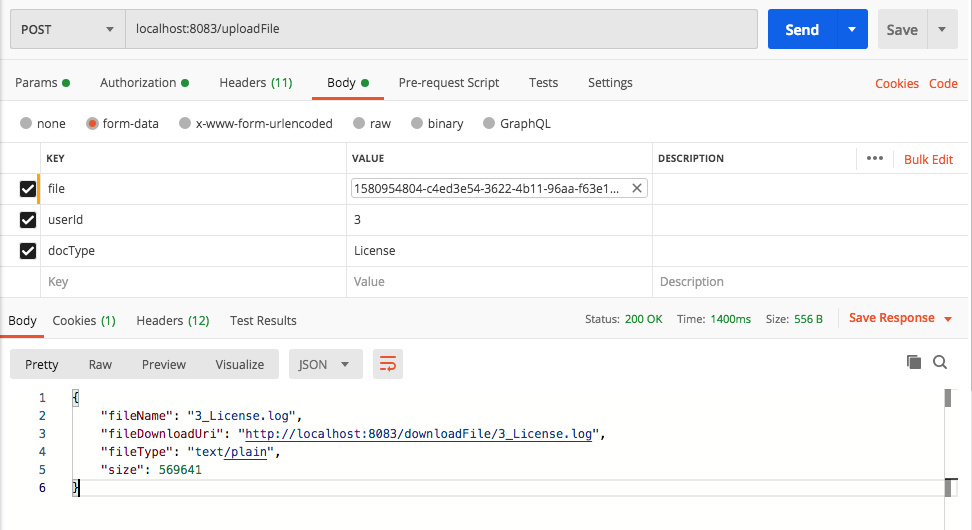Open the JSON format dropdown
972x530 pixels.
click(x=325, y=364)
